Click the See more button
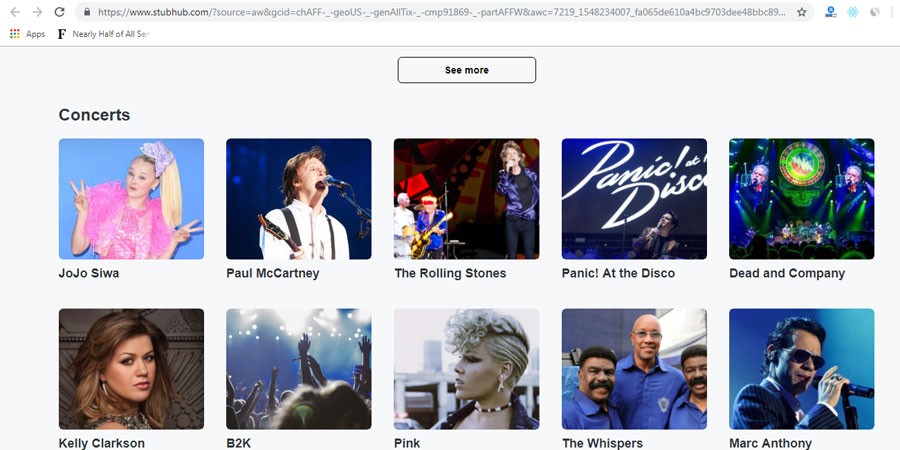The height and width of the screenshot is (450, 900). 466,70
